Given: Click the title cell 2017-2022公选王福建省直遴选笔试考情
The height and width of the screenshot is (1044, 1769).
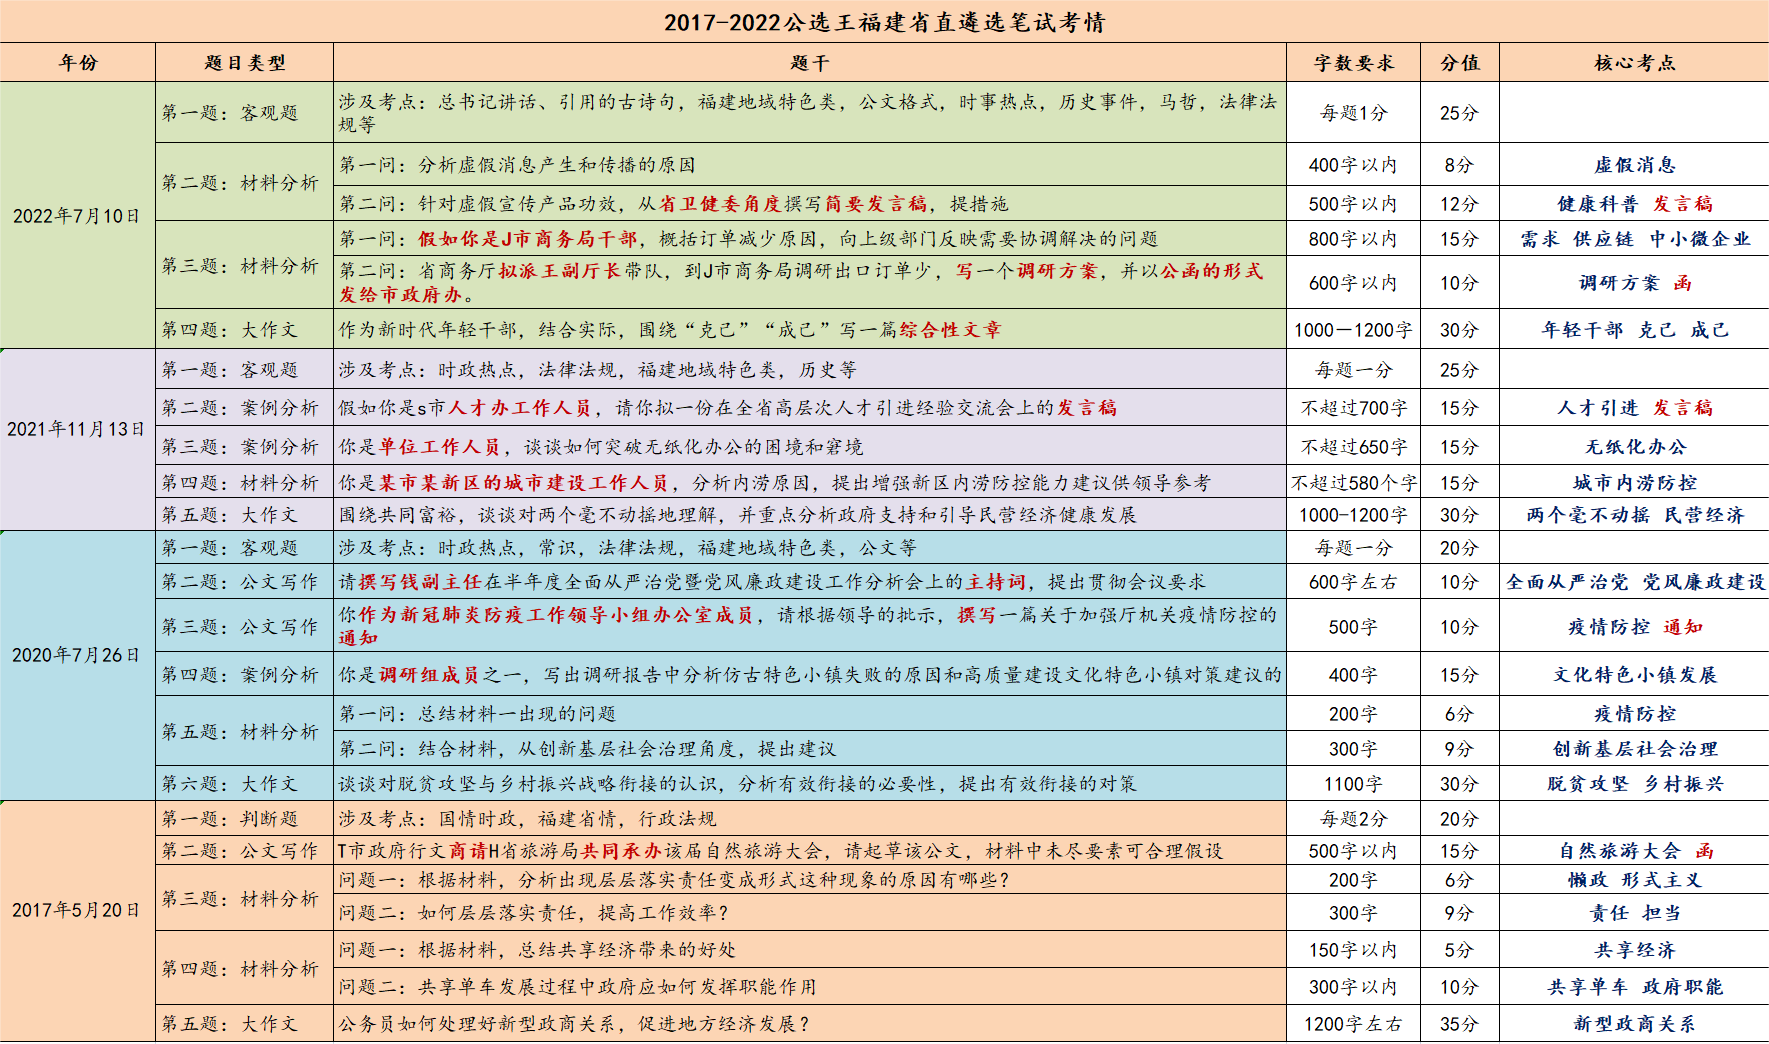Looking at the screenshot, I should point(884,22).
